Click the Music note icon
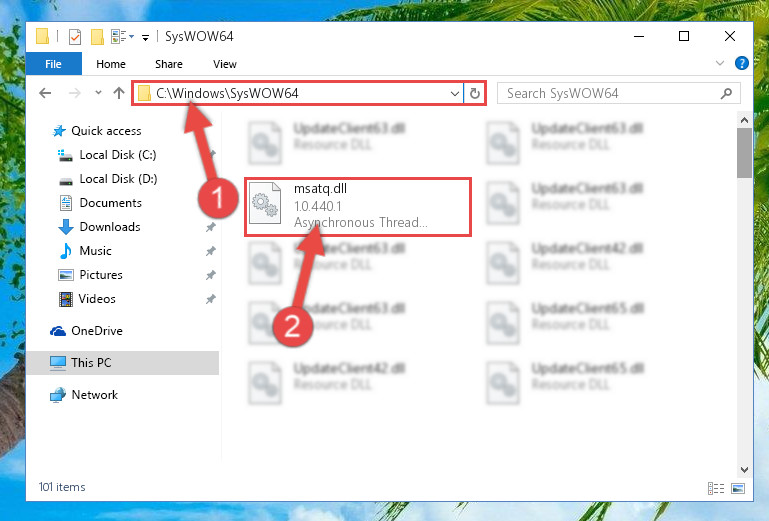This screenshot has width=769, height=521. (65, 251)
